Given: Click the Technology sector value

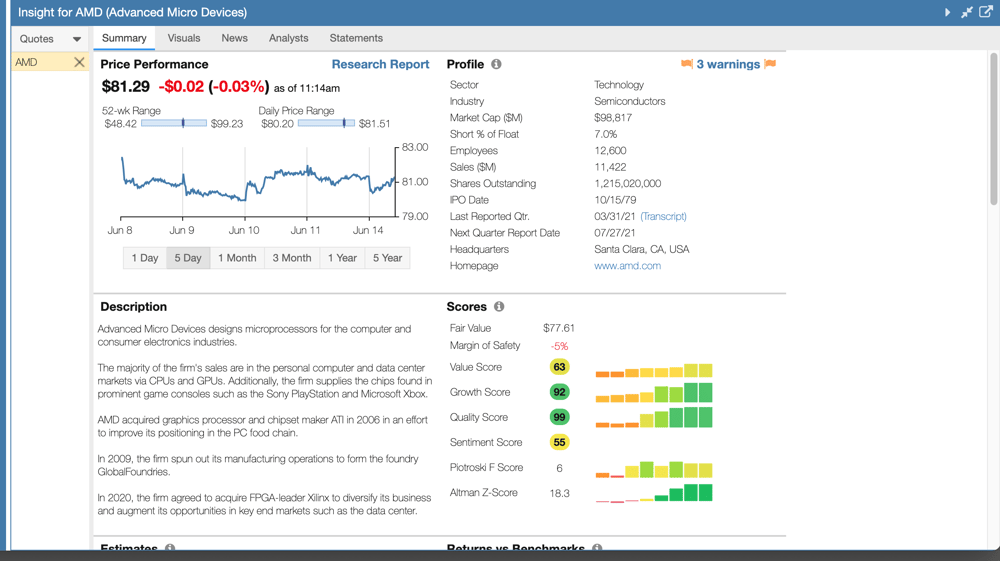Looking at the screenshot, I should coord(619,85).
